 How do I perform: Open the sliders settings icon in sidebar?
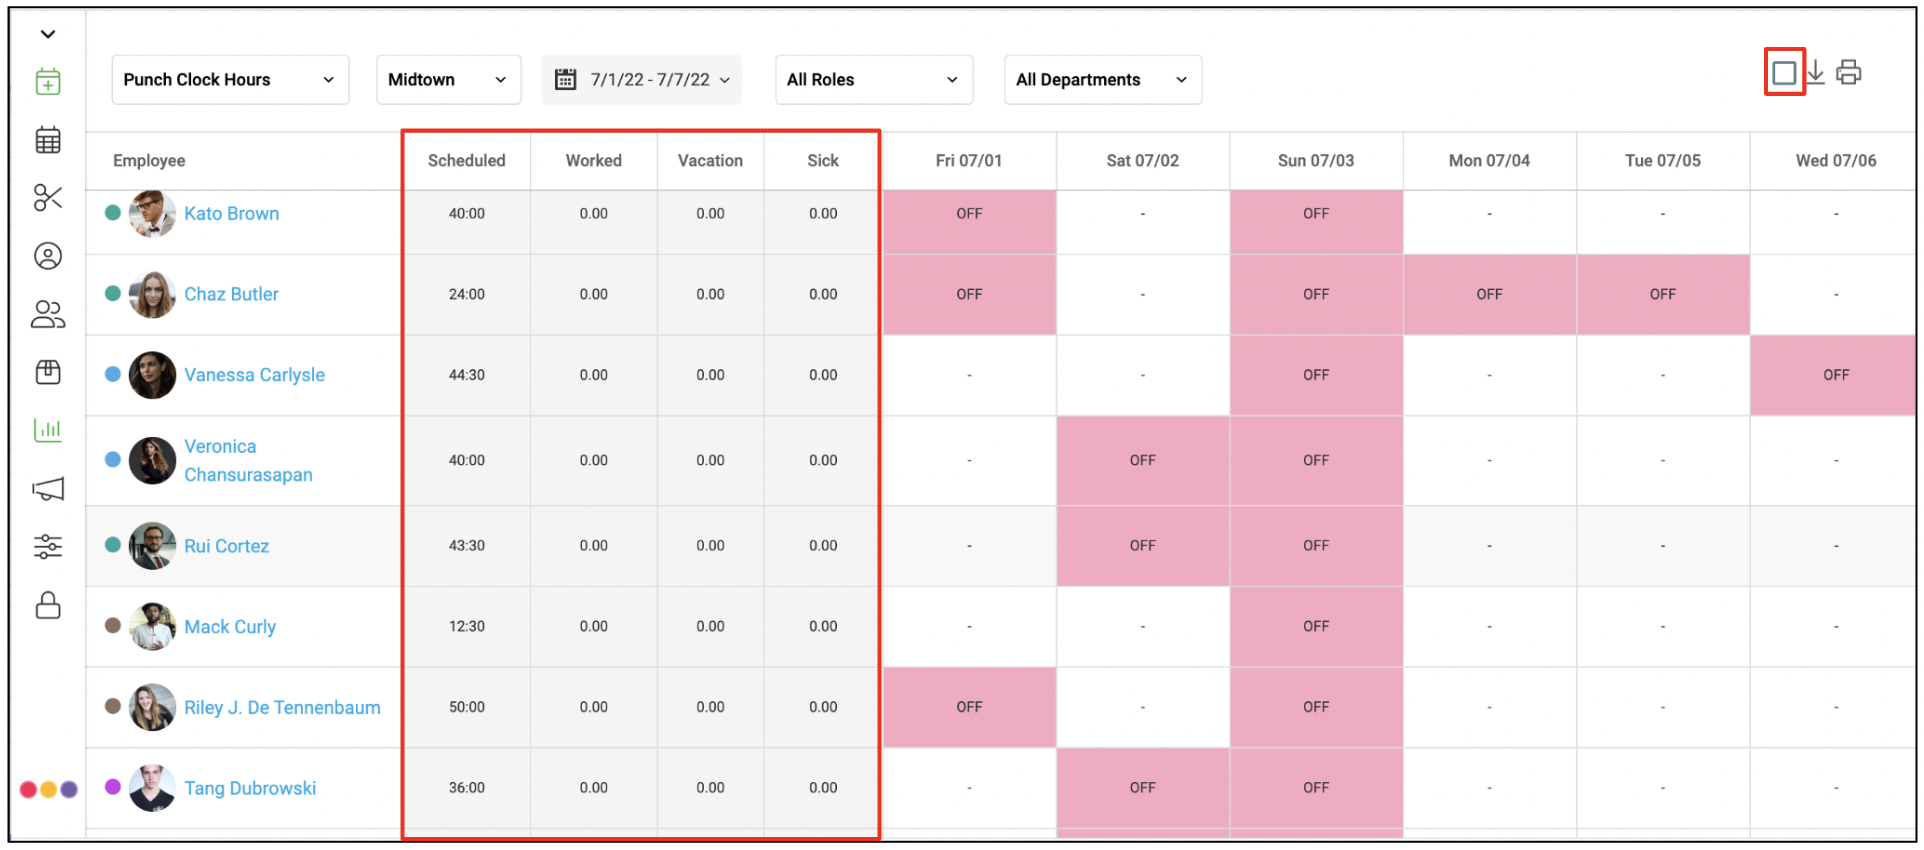tap(48, 547)
